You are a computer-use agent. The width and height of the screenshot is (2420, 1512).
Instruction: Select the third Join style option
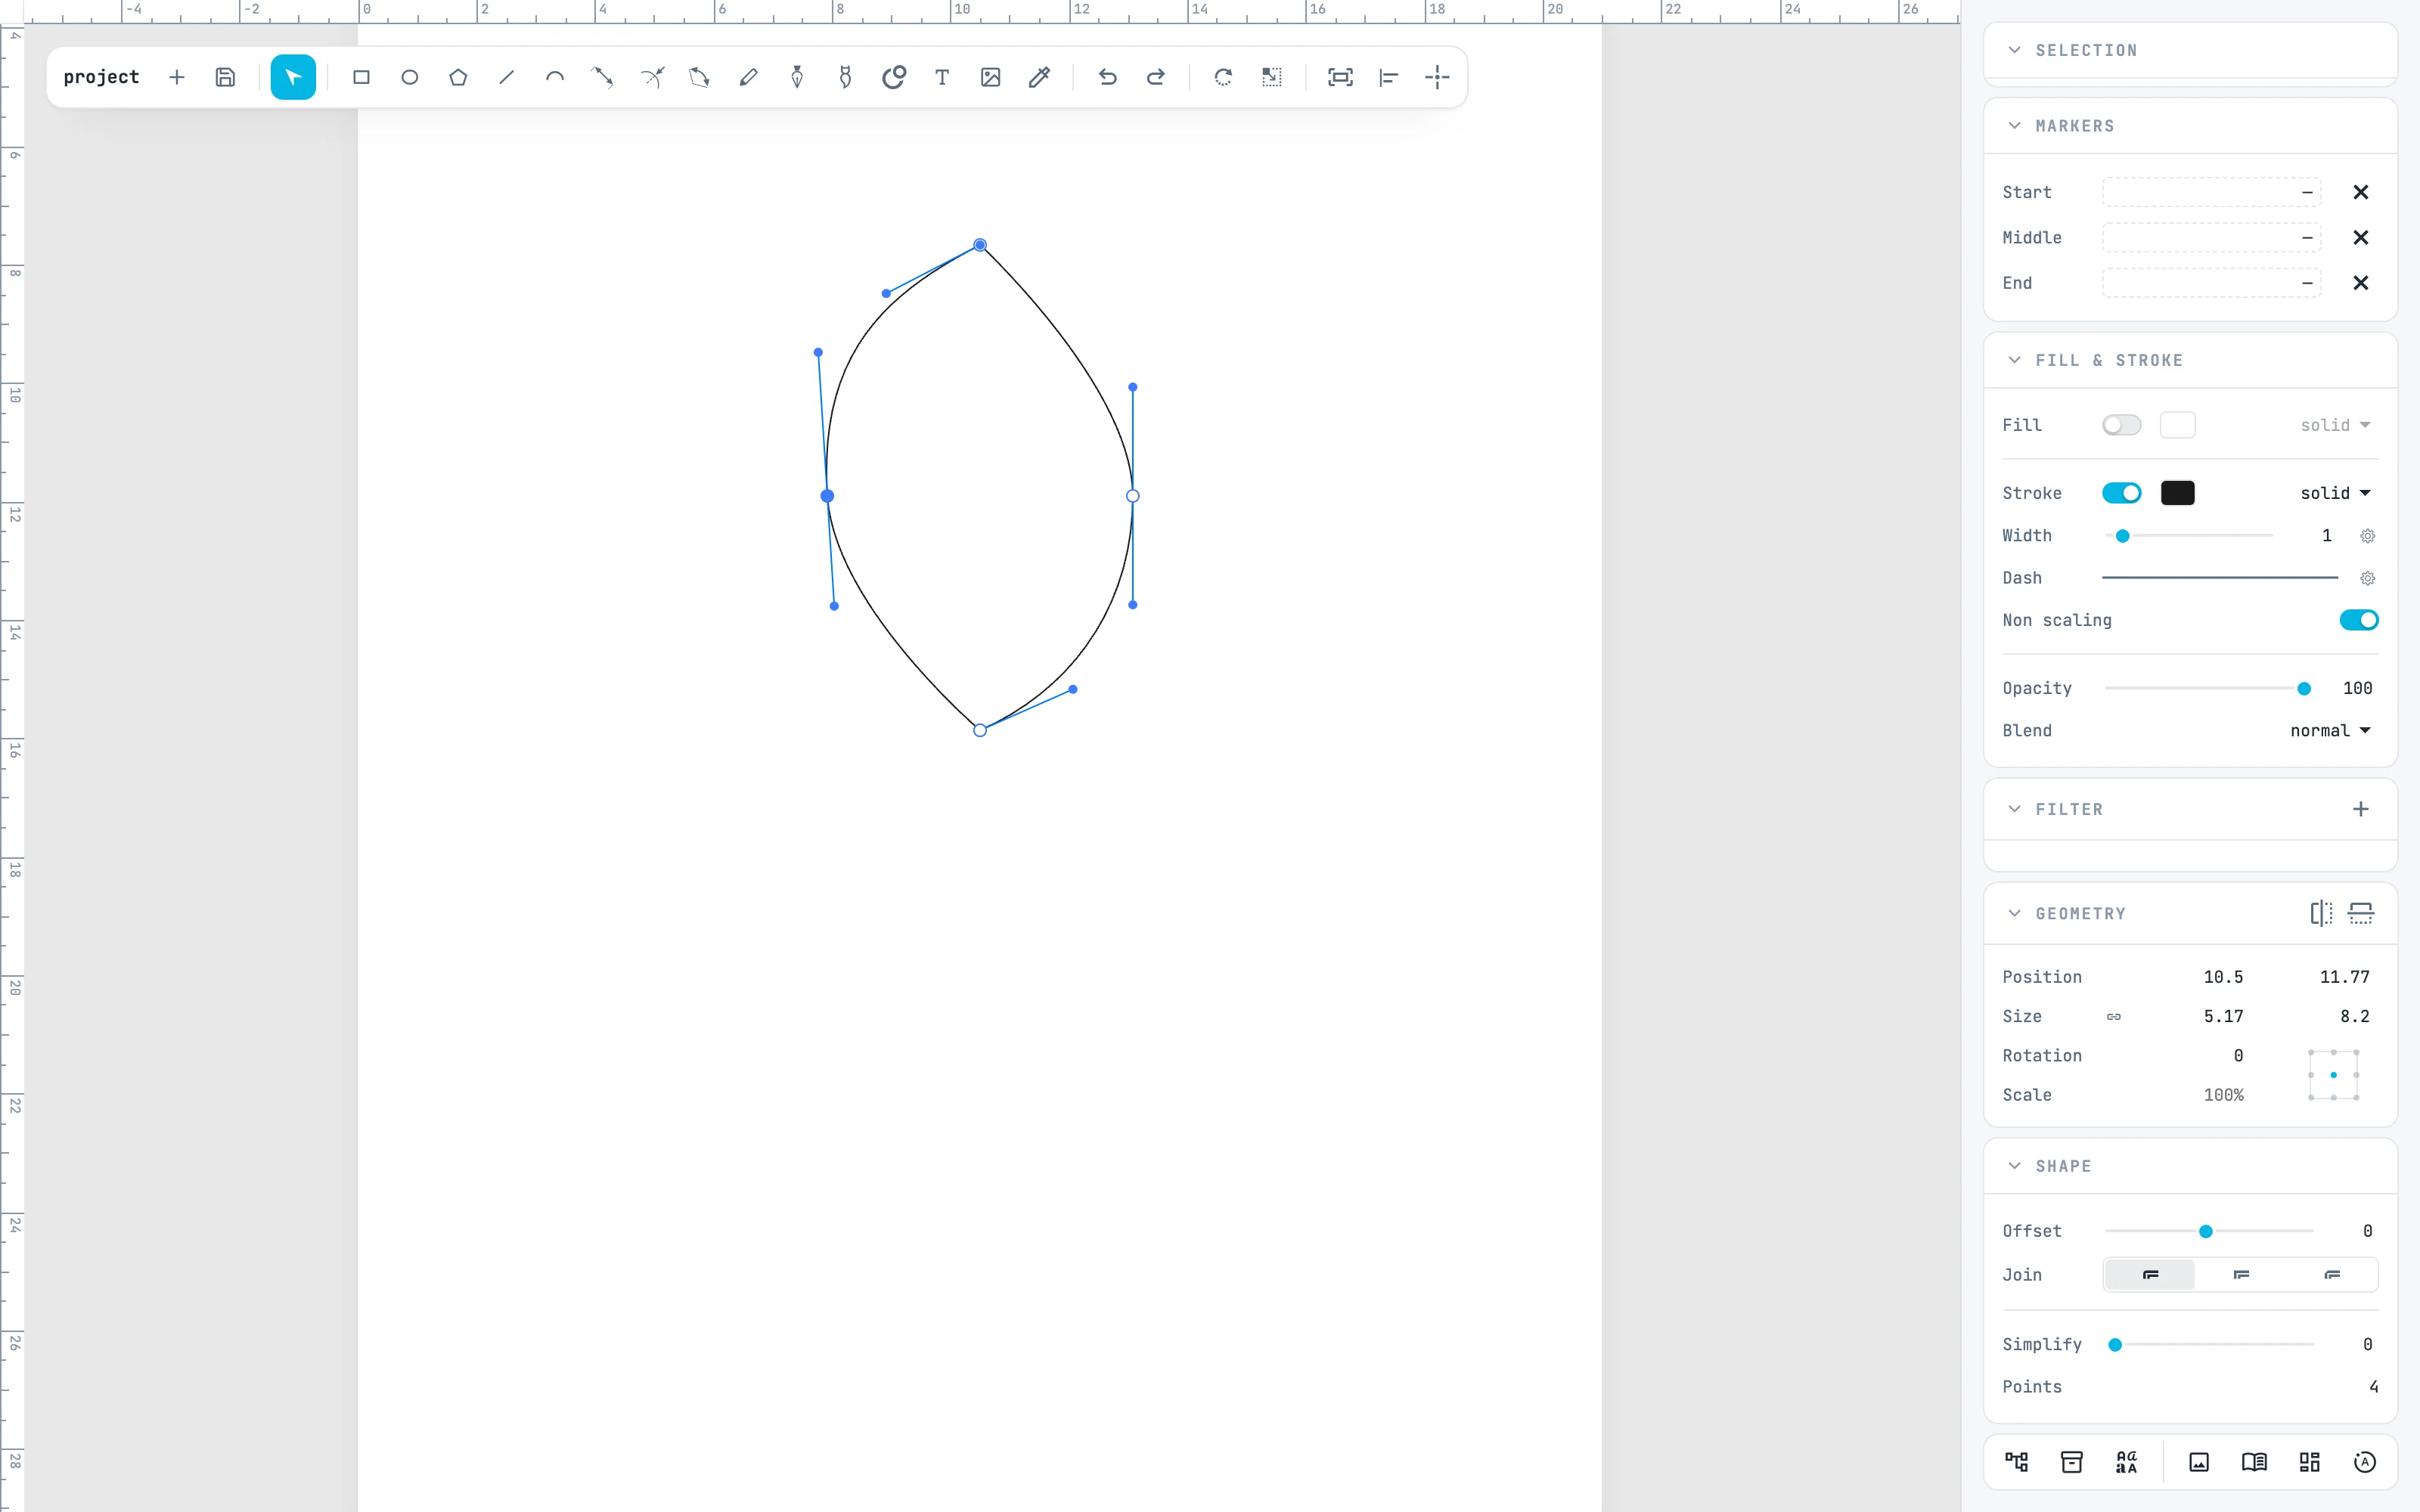(x=2332, y=1274)
